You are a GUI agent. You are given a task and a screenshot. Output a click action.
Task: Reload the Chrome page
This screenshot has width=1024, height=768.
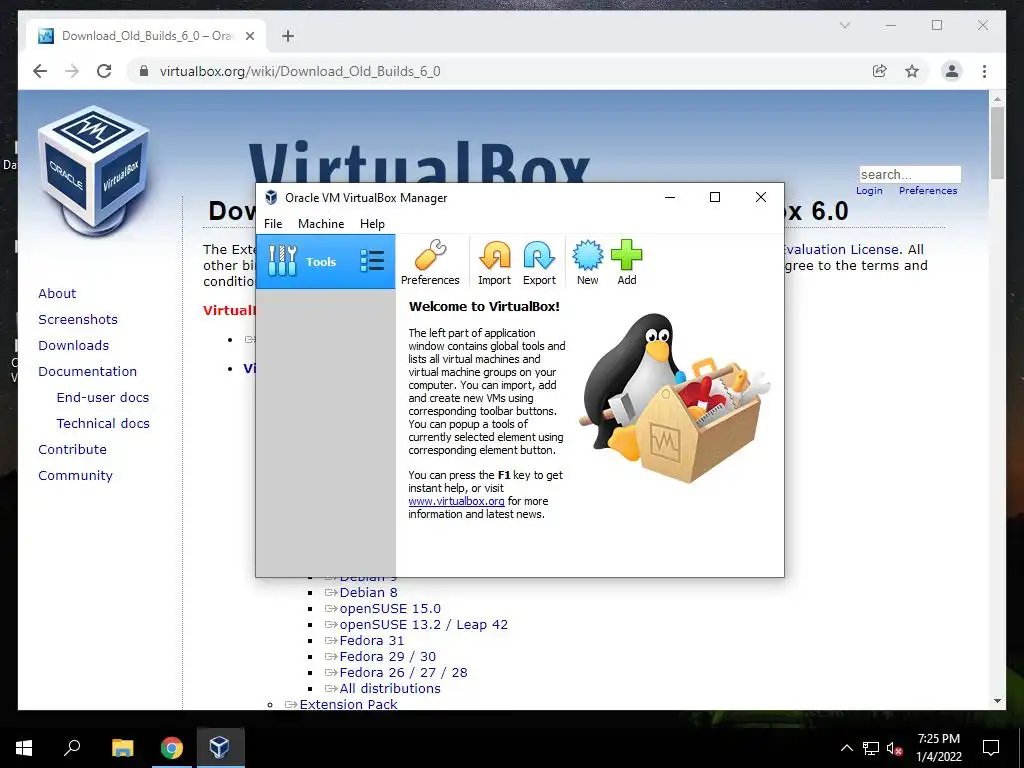(x=104, y=71)
